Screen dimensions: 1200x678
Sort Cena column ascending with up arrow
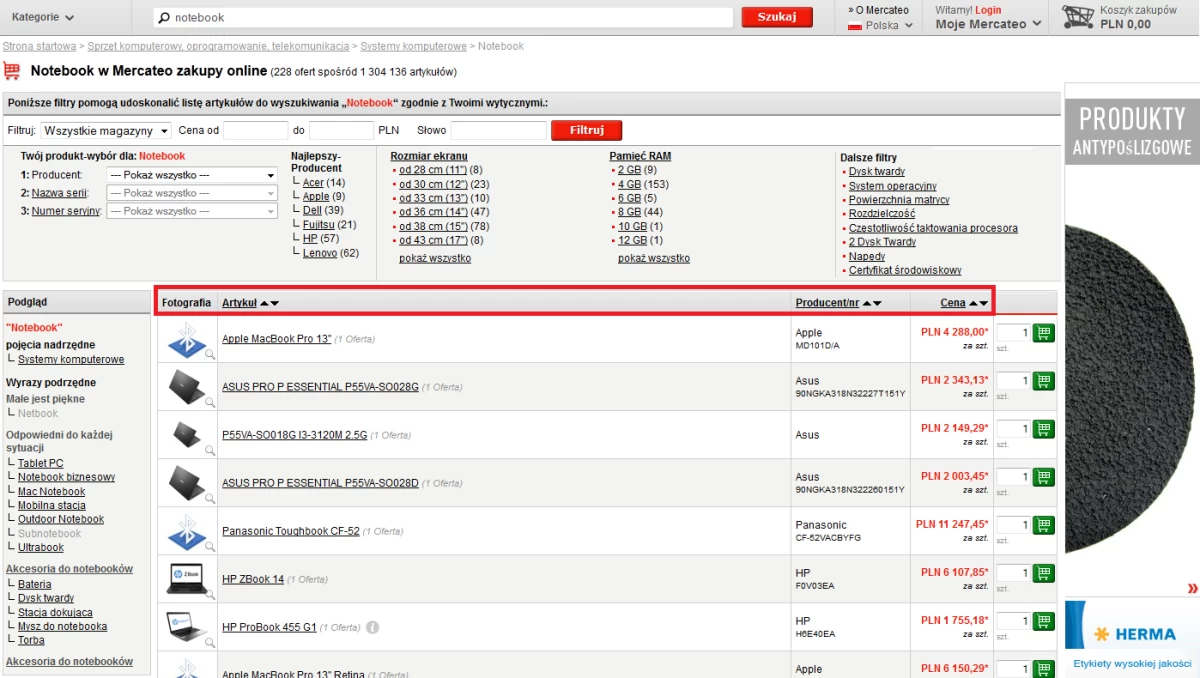click(973, 303)
